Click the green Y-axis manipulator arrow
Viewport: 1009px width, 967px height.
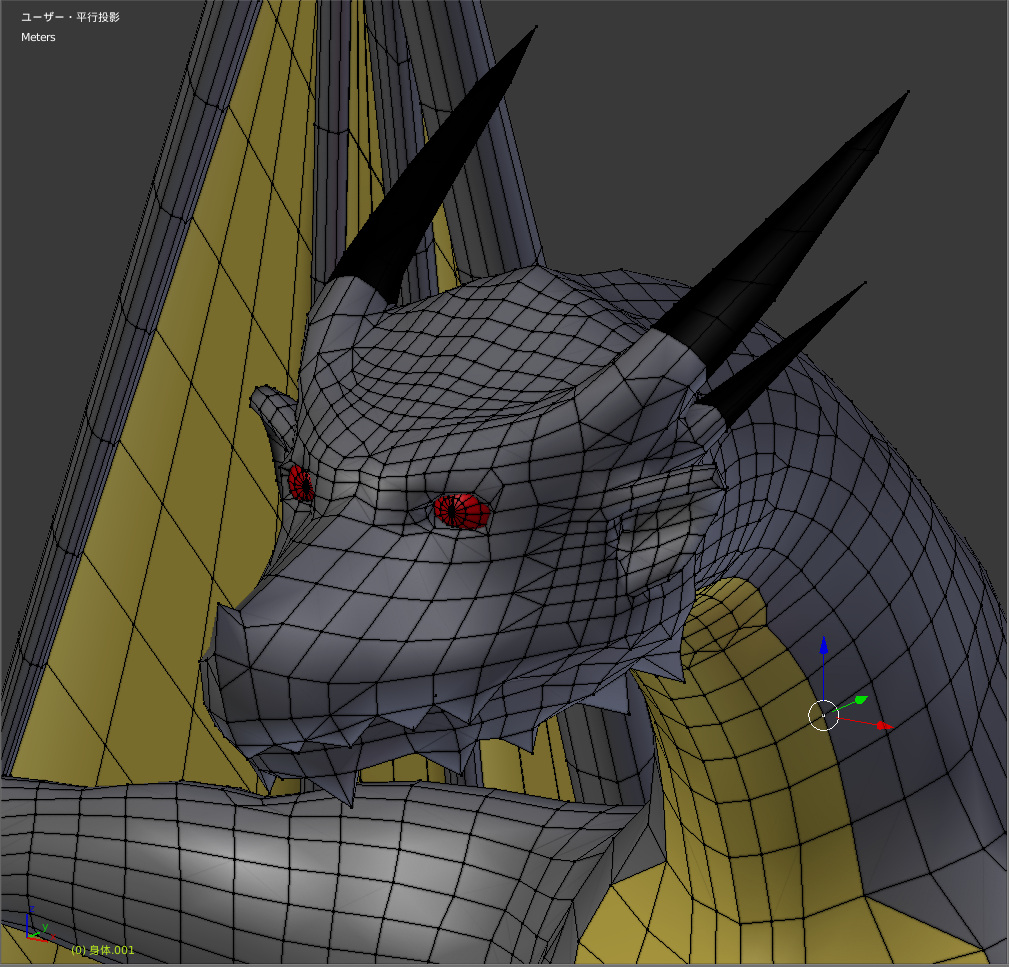(x=860, y=700)
